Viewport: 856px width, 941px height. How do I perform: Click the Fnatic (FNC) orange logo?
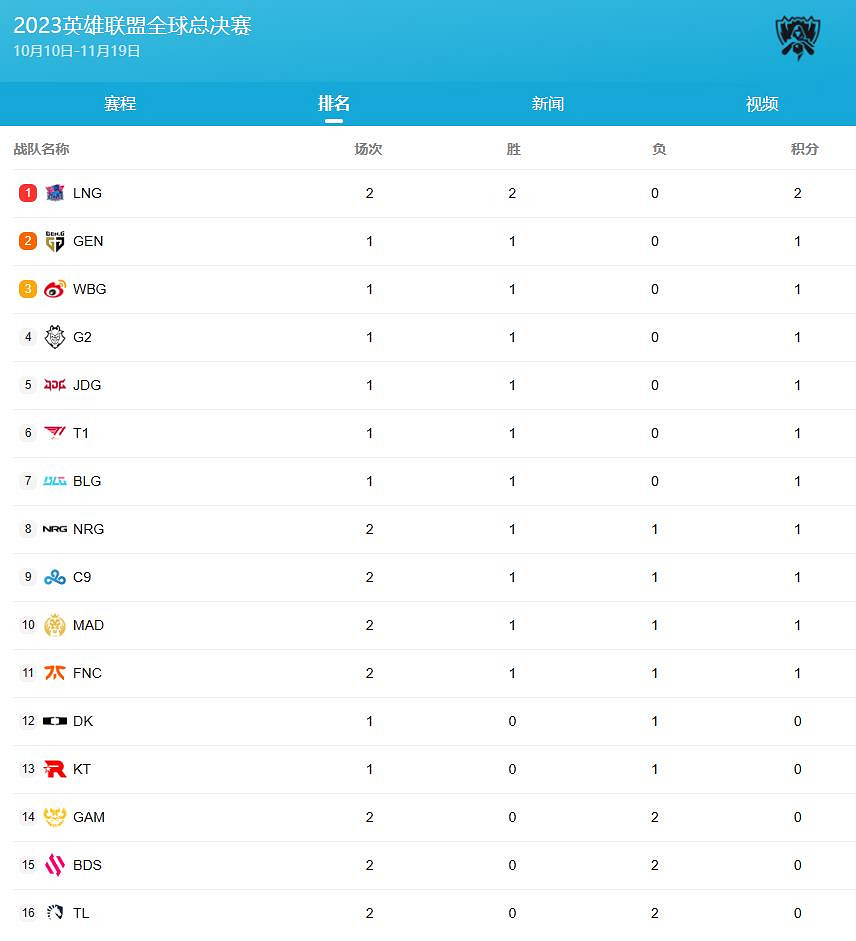pyautogui.click(x=55, y=673)
